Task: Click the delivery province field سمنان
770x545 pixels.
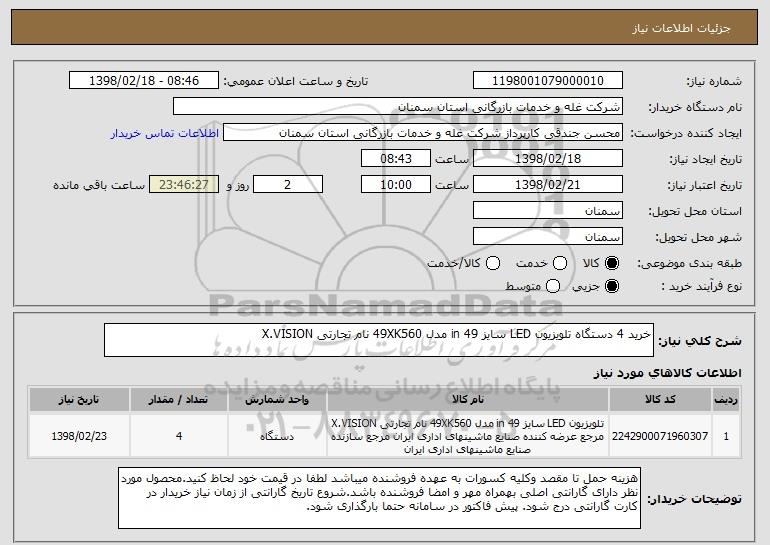Action: coord(548,211)
